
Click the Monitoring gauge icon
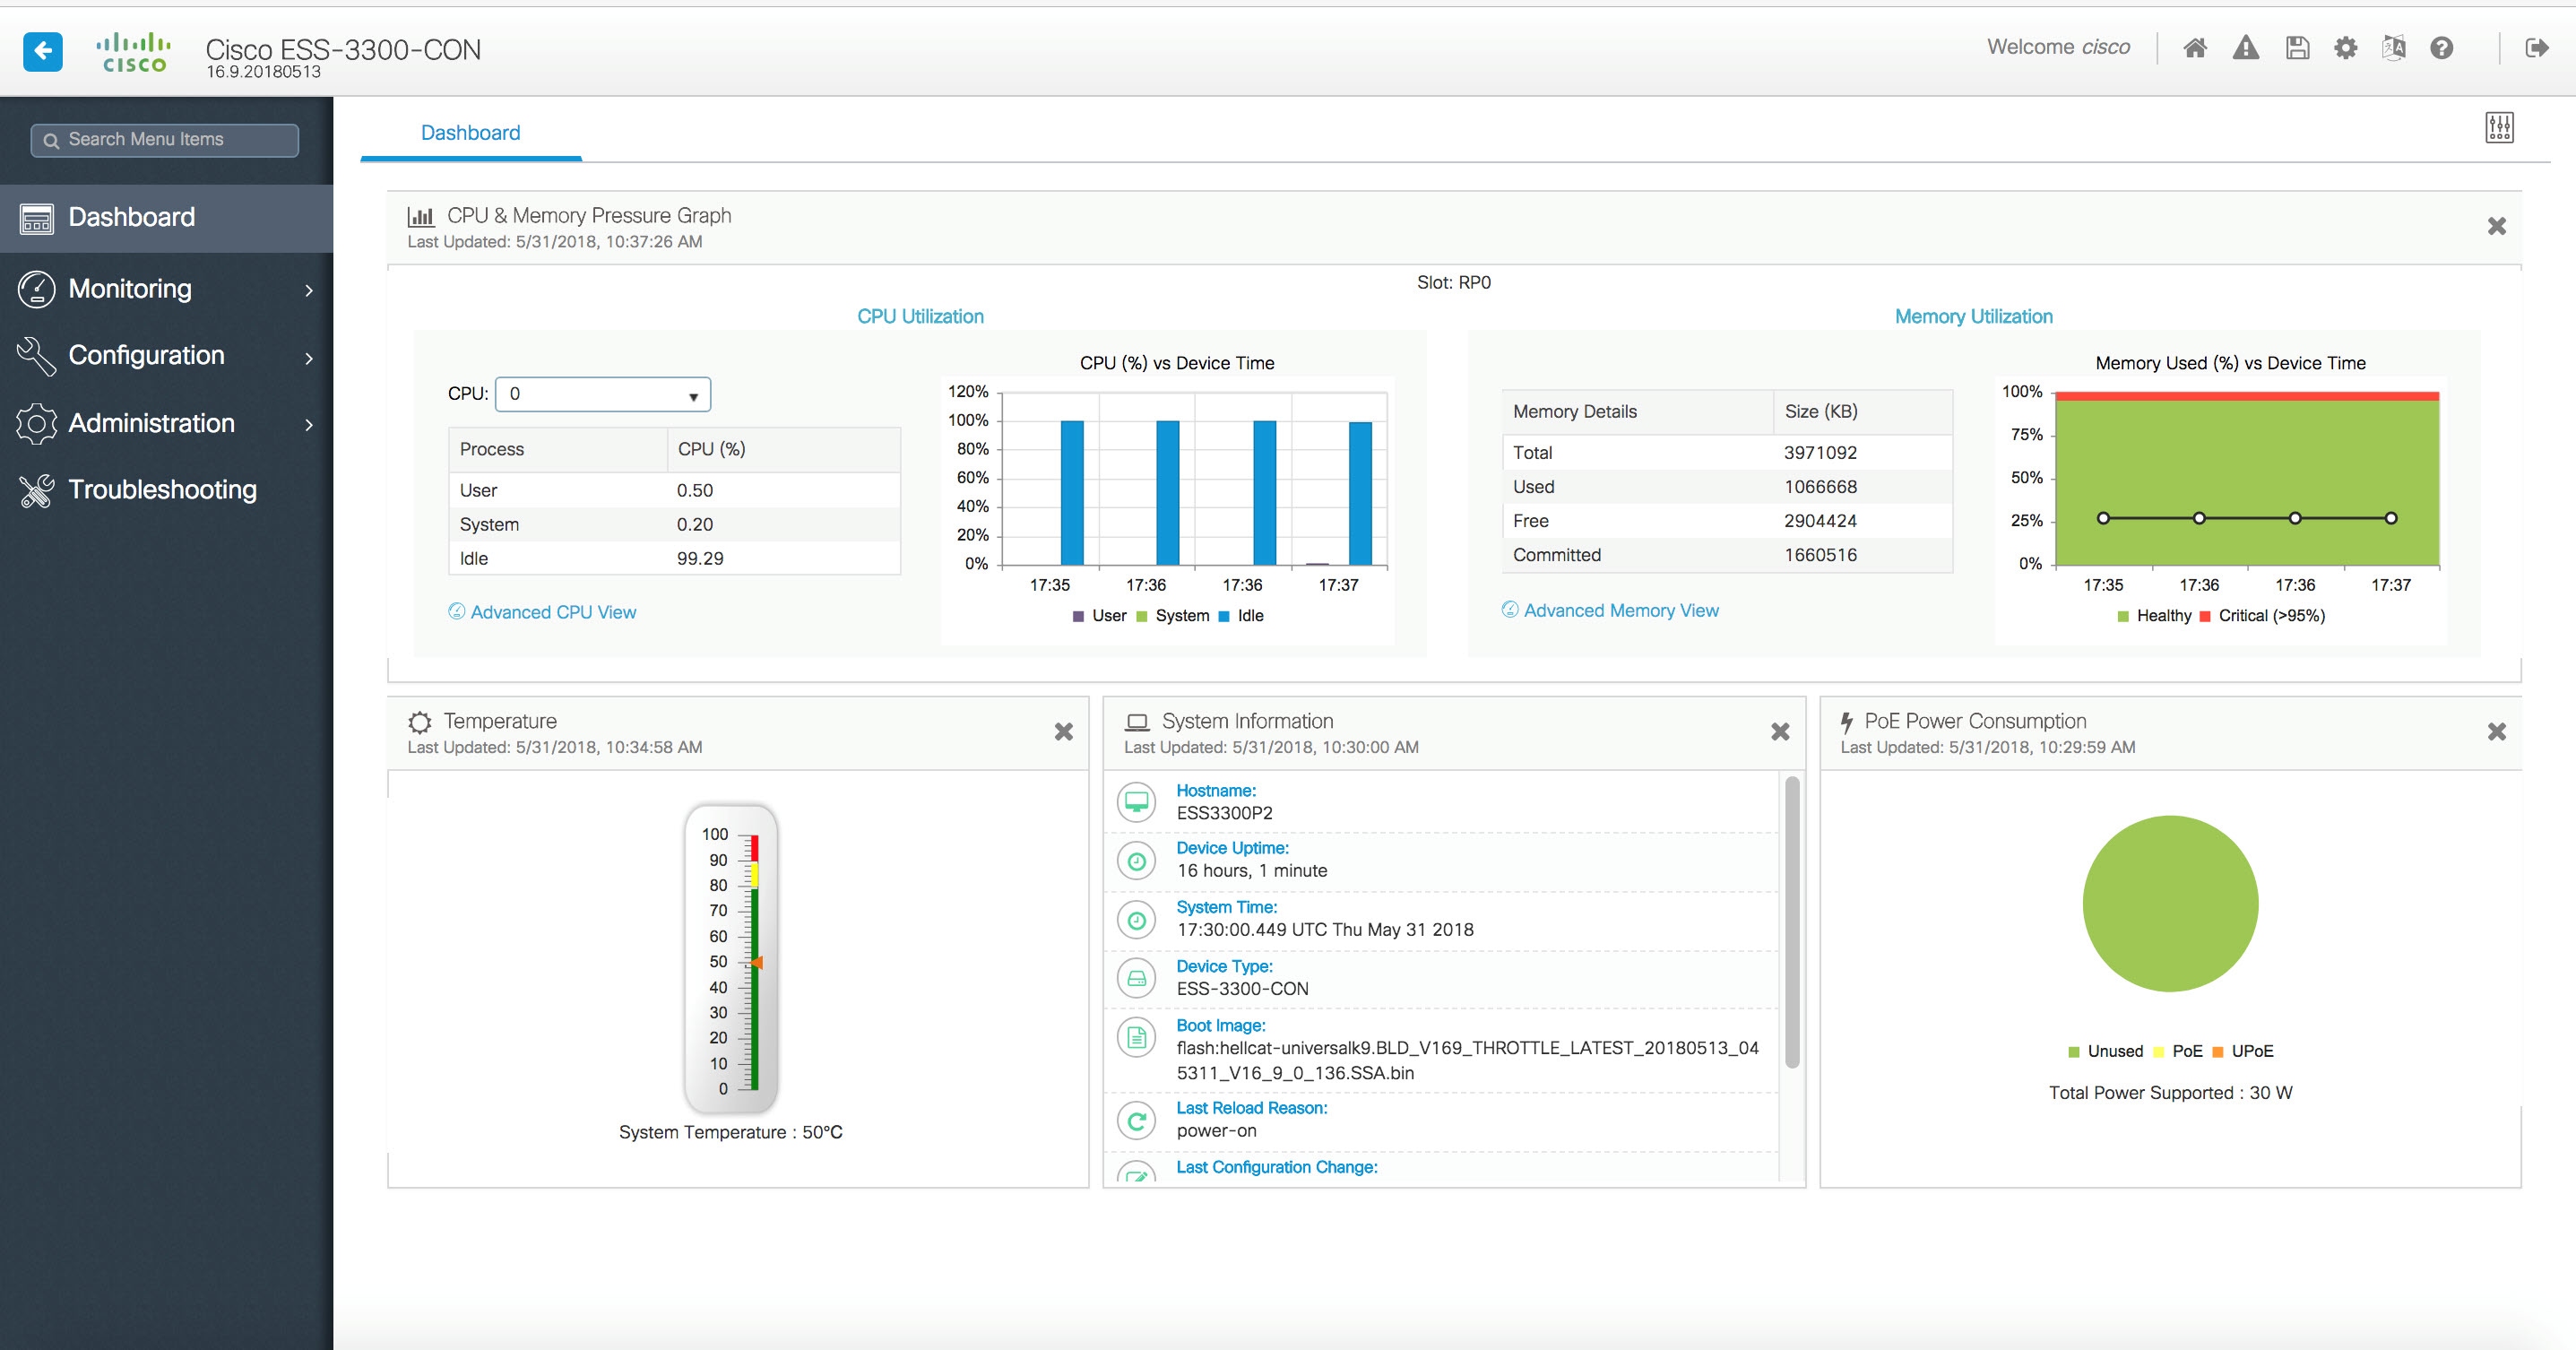click(x=37, y=289)
